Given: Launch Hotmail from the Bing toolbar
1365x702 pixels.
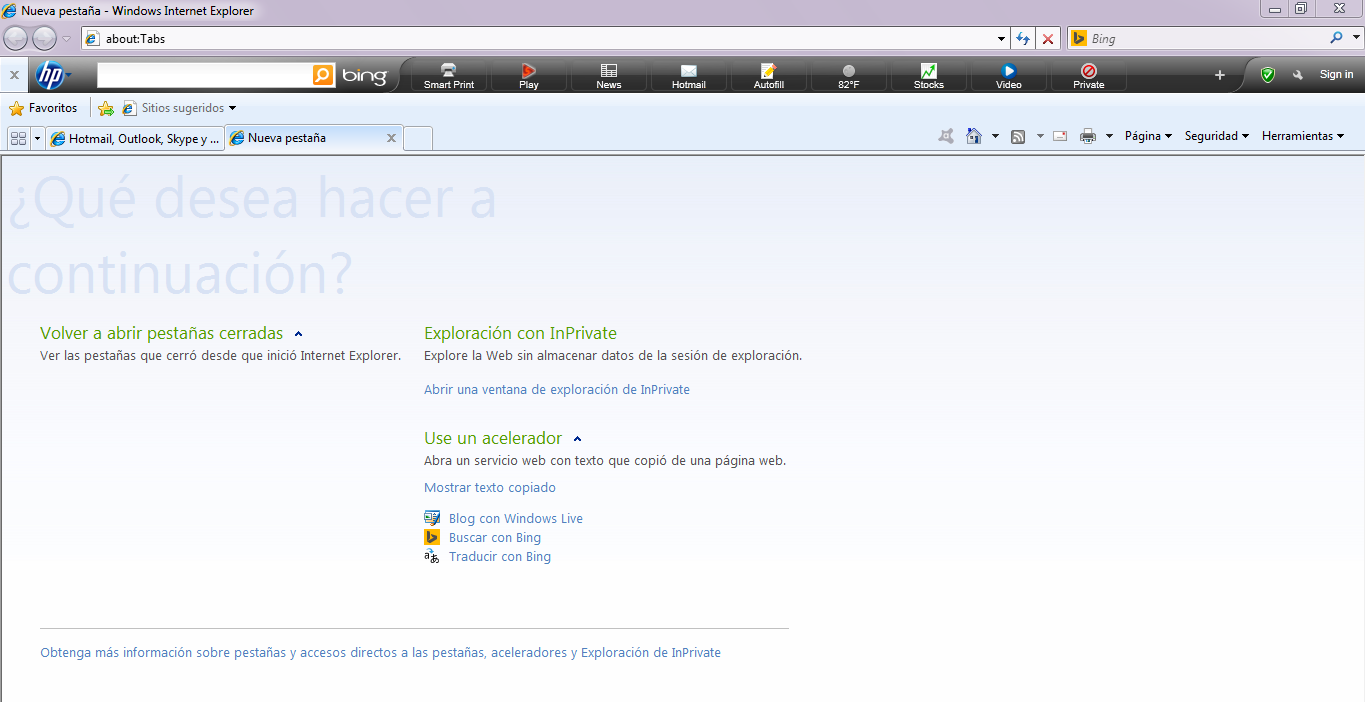Looking at the screenshot, I should click(x=688, y=75).
